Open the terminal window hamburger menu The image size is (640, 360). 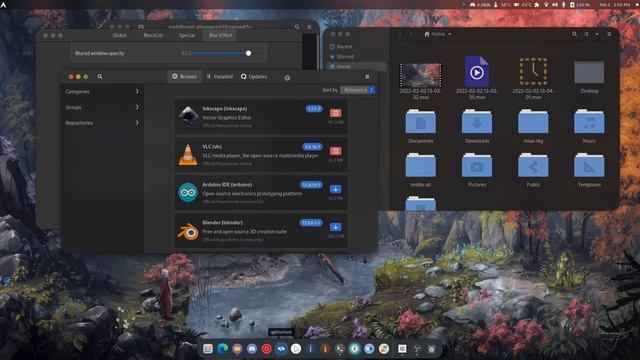[x=309, y=27]
